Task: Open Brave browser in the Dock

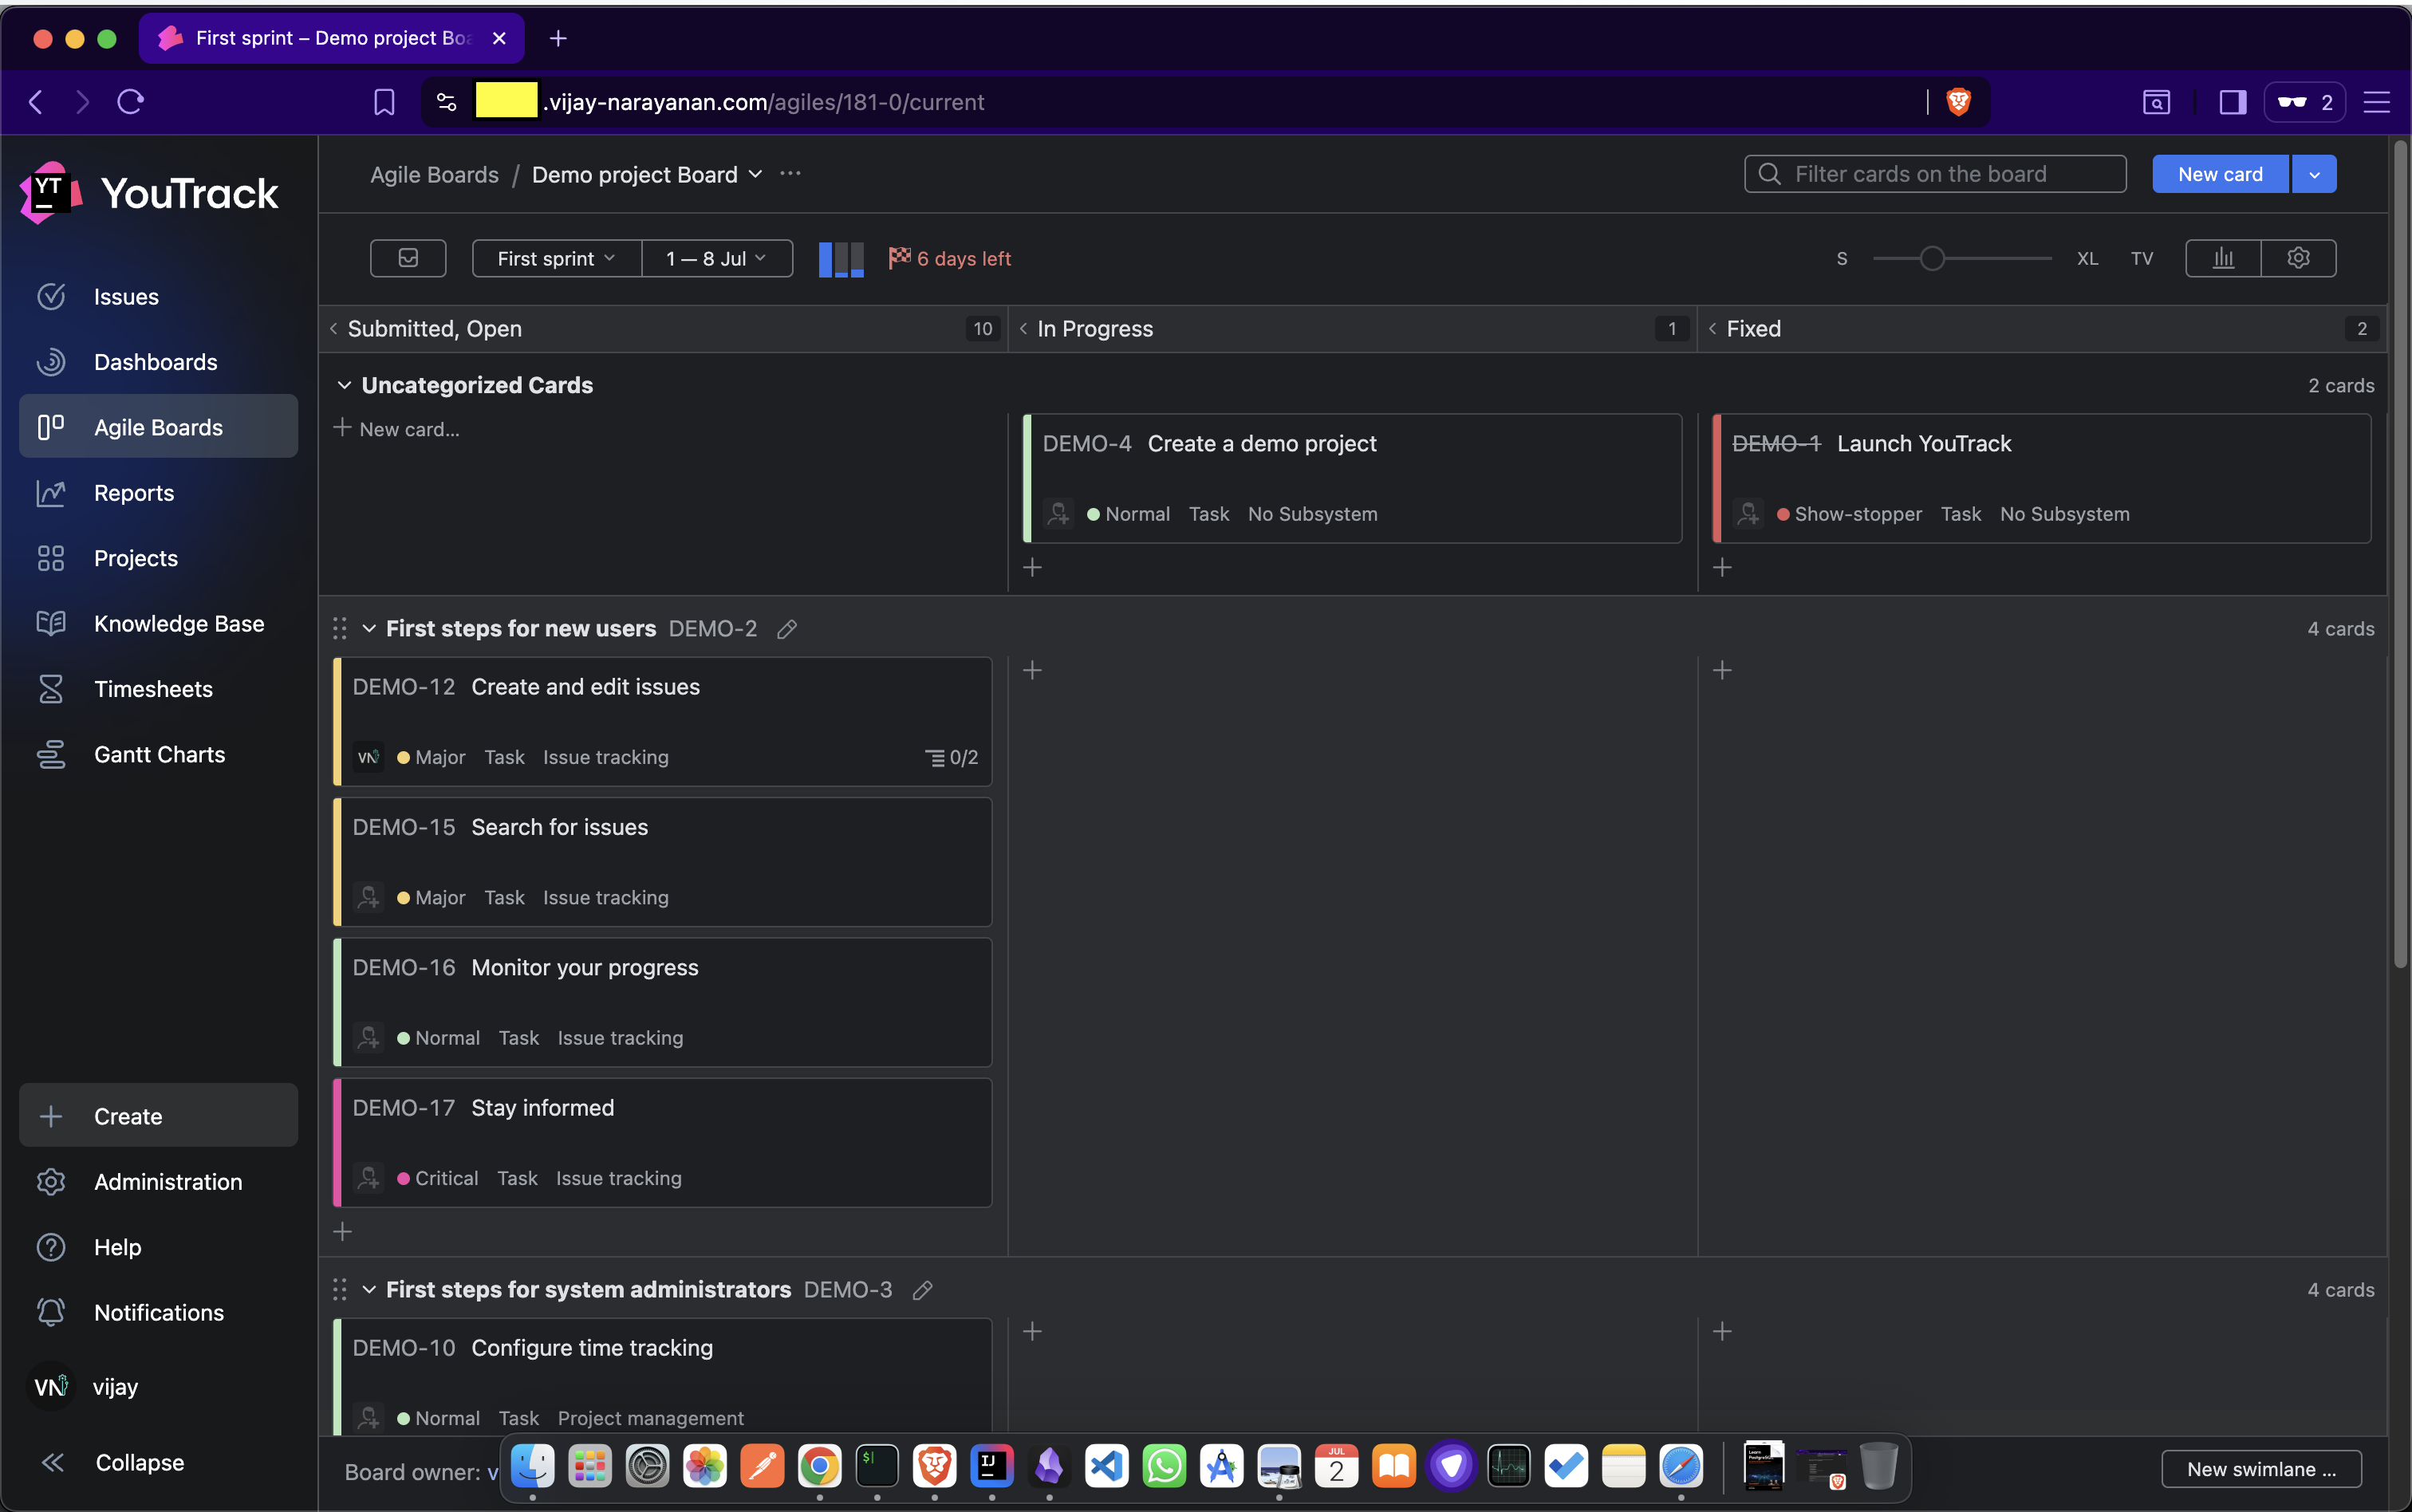Action: [934, 1467]
